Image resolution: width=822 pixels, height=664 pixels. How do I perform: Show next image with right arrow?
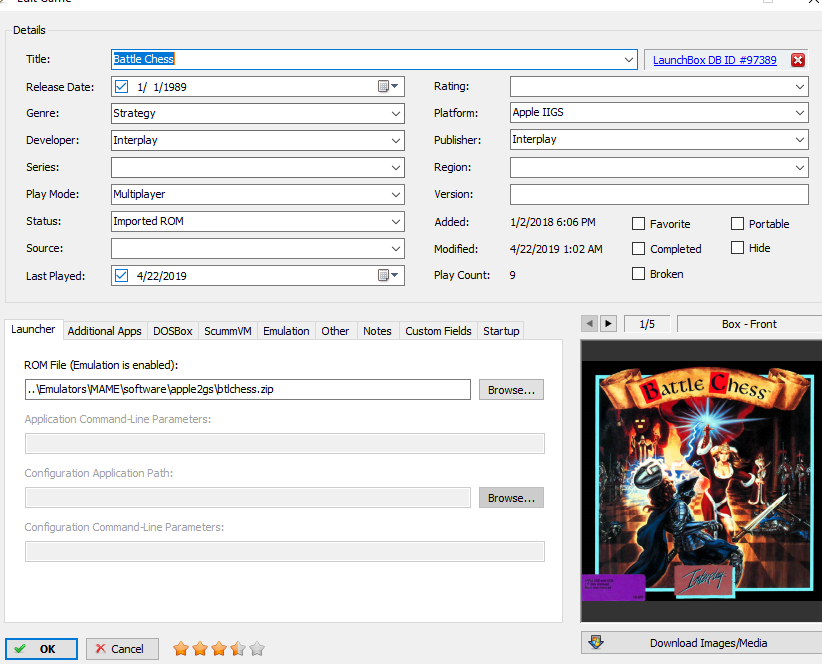pos(608,324)
